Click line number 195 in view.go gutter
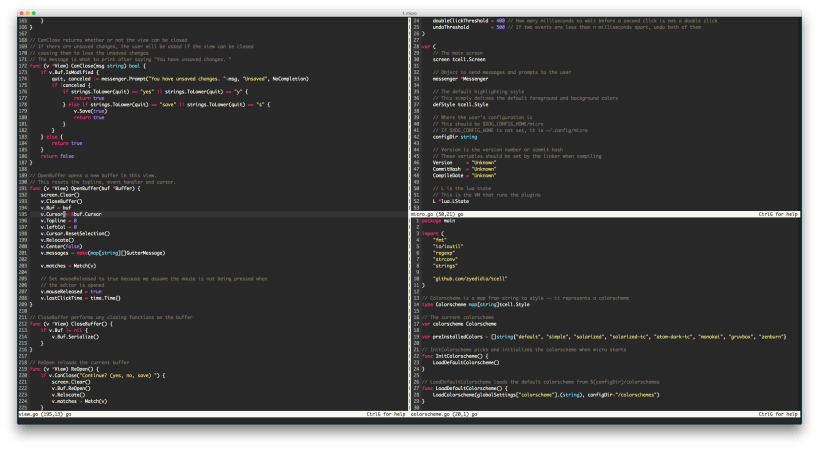Screen dimensions: 819x449 click(23, 214)
